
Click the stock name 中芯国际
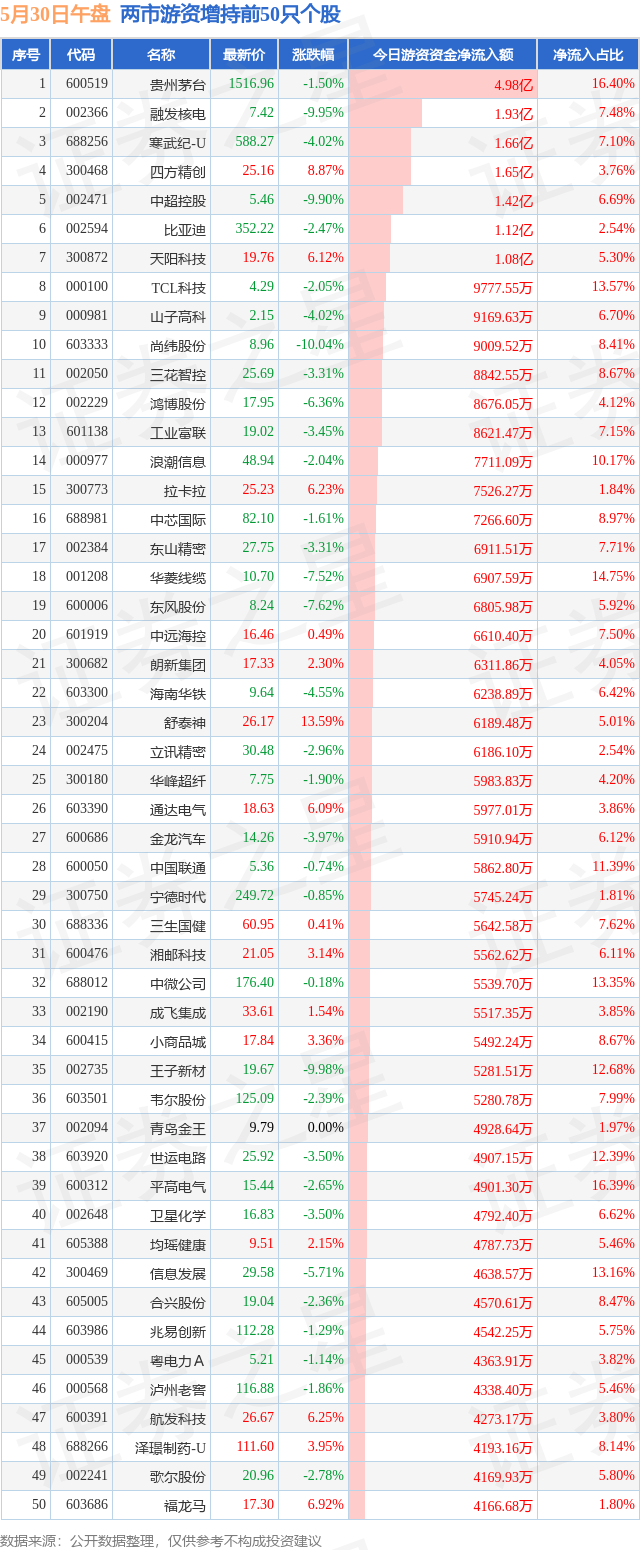click(x=178, y=520)
